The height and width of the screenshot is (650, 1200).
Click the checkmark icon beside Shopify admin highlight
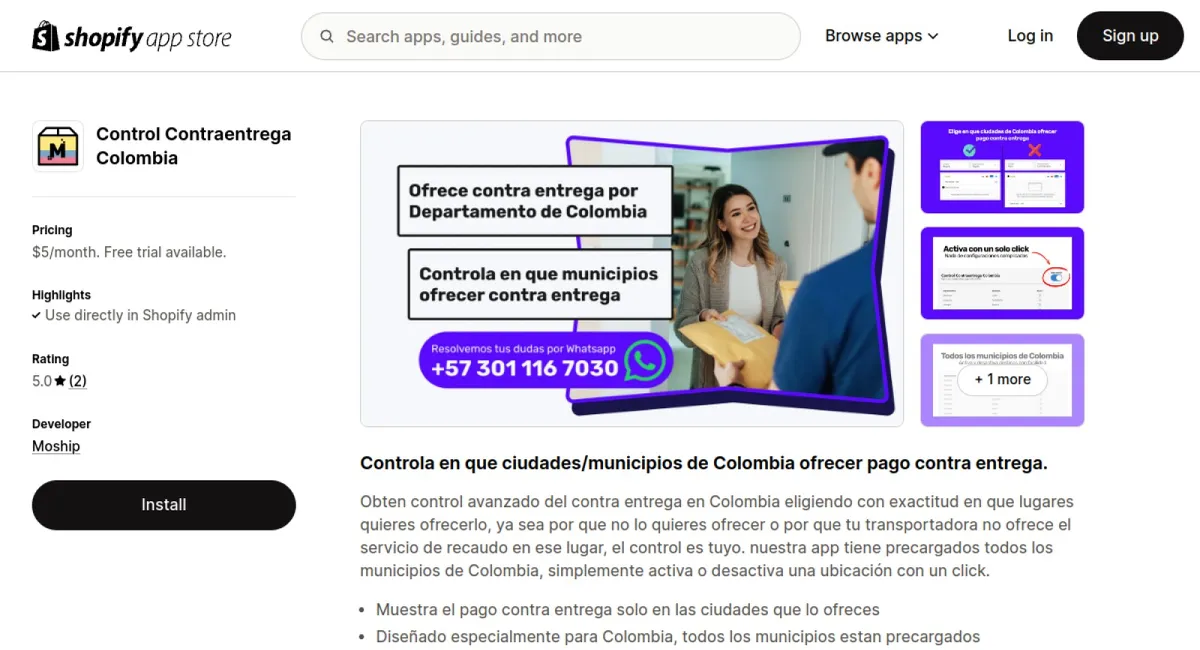[37, 315]
